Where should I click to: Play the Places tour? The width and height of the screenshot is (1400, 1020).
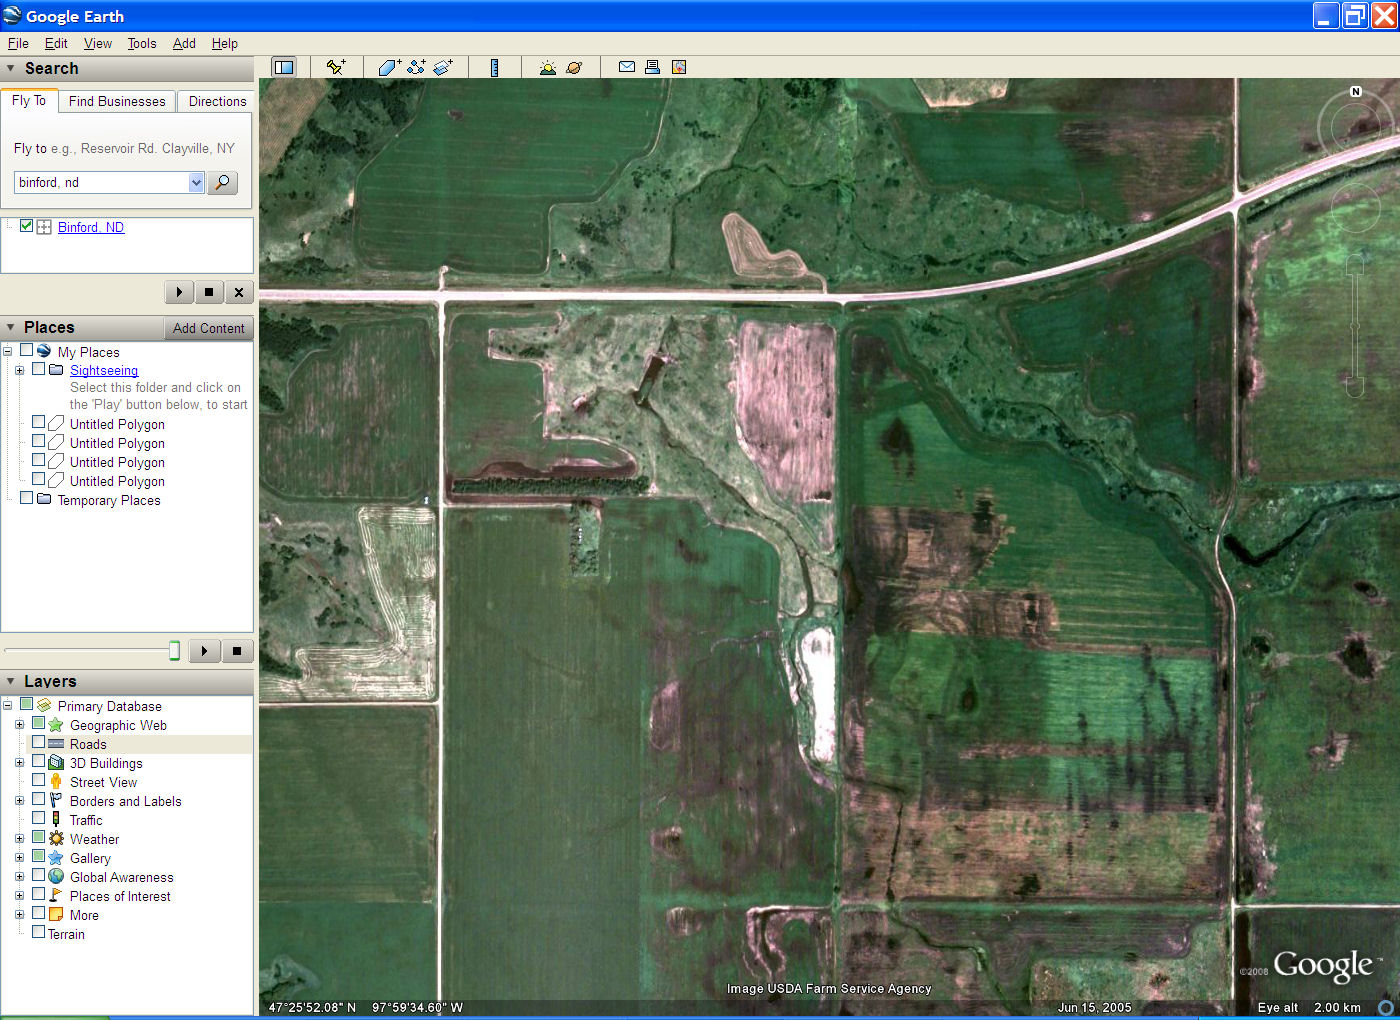[x=204, y=651]
